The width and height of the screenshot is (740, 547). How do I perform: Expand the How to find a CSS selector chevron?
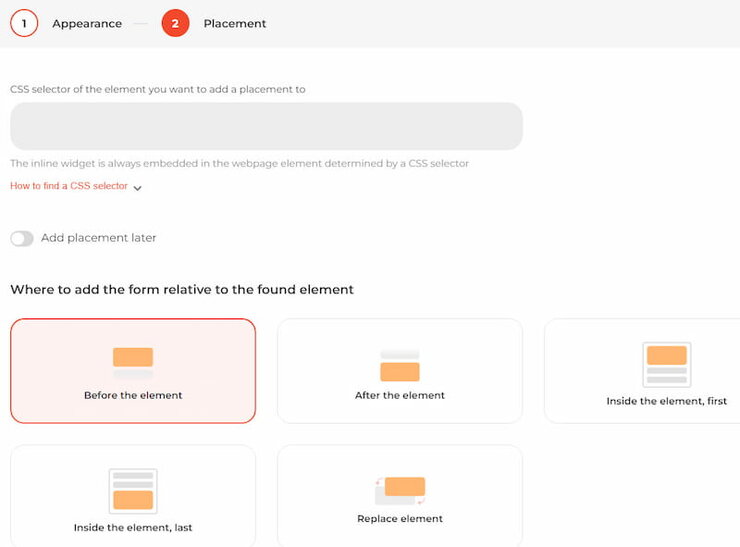(x=137, y=188)
